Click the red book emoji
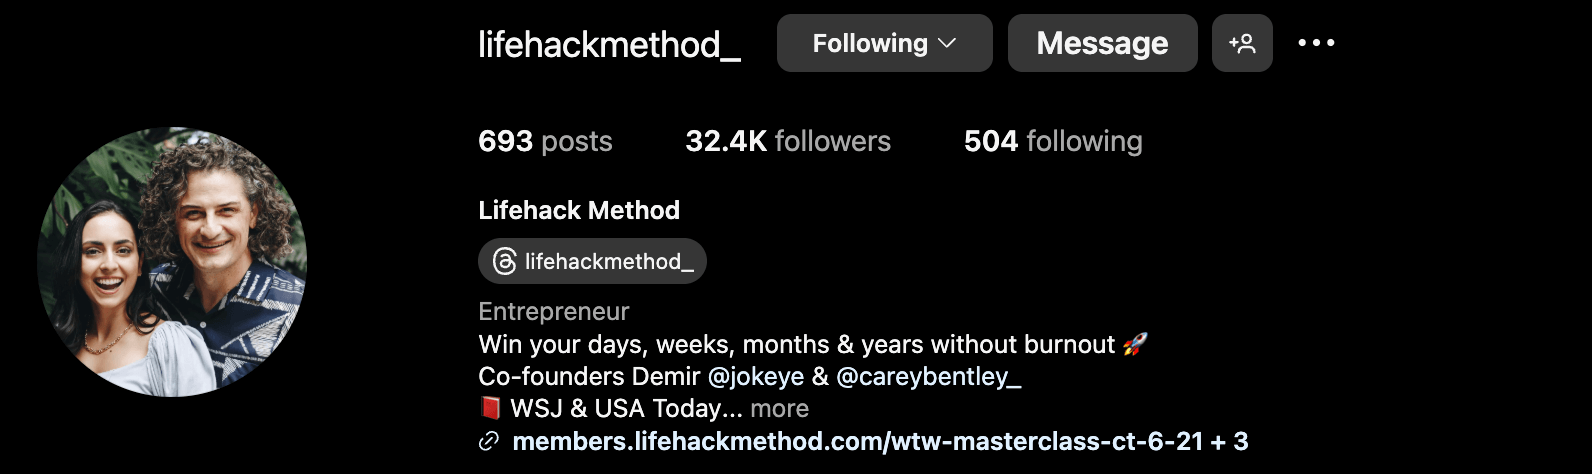Screen dimensions: 1592x474 (490, 408)
